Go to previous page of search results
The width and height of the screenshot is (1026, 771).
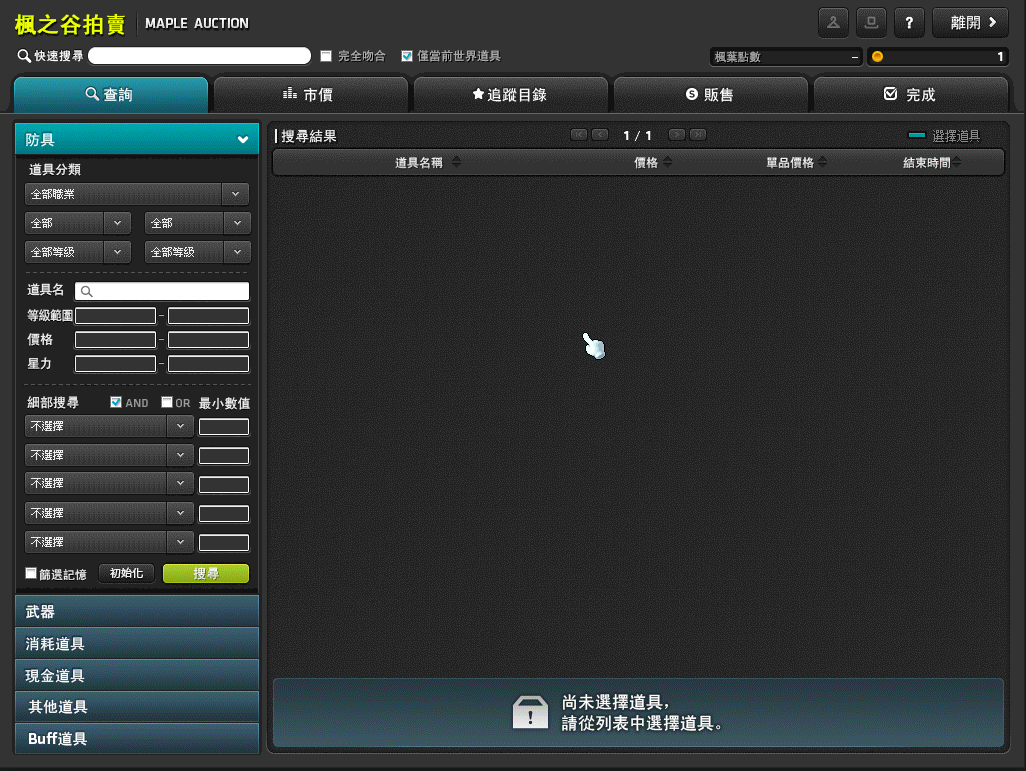[x=600, y=135]
